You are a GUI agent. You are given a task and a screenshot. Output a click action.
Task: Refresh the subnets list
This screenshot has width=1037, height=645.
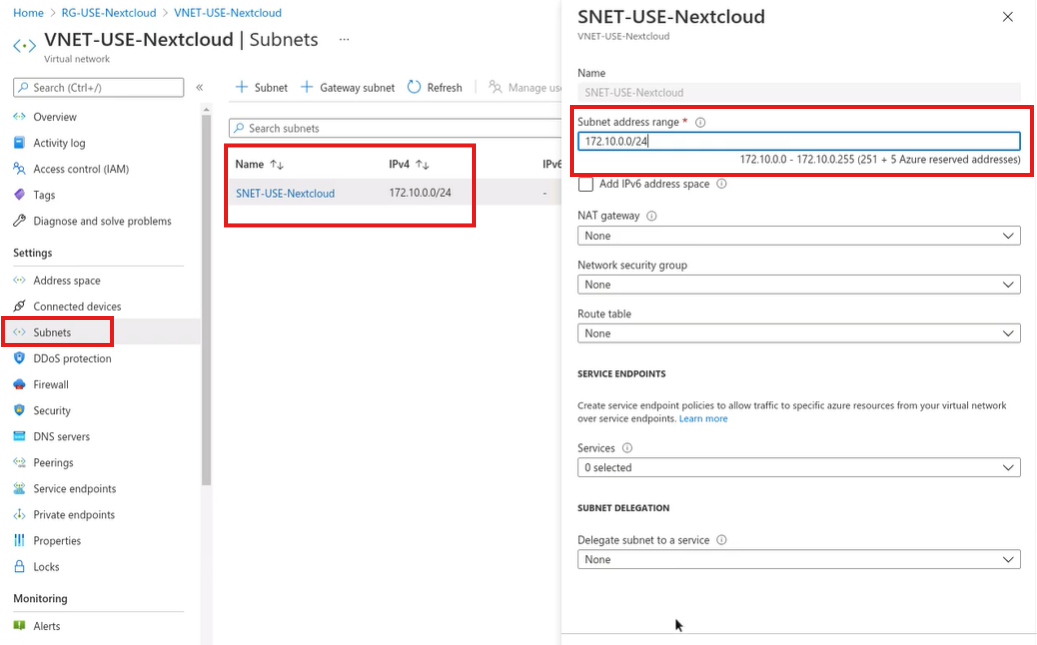[x=435, y=87]
